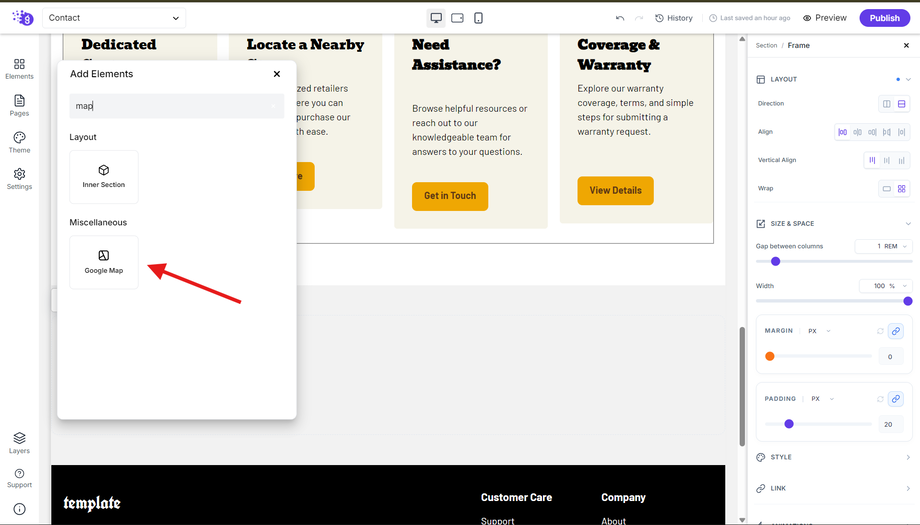Image resolution: width=920 pixels, height=525 pixels.
Task: Open the About footer link
Action: (614, 520)
